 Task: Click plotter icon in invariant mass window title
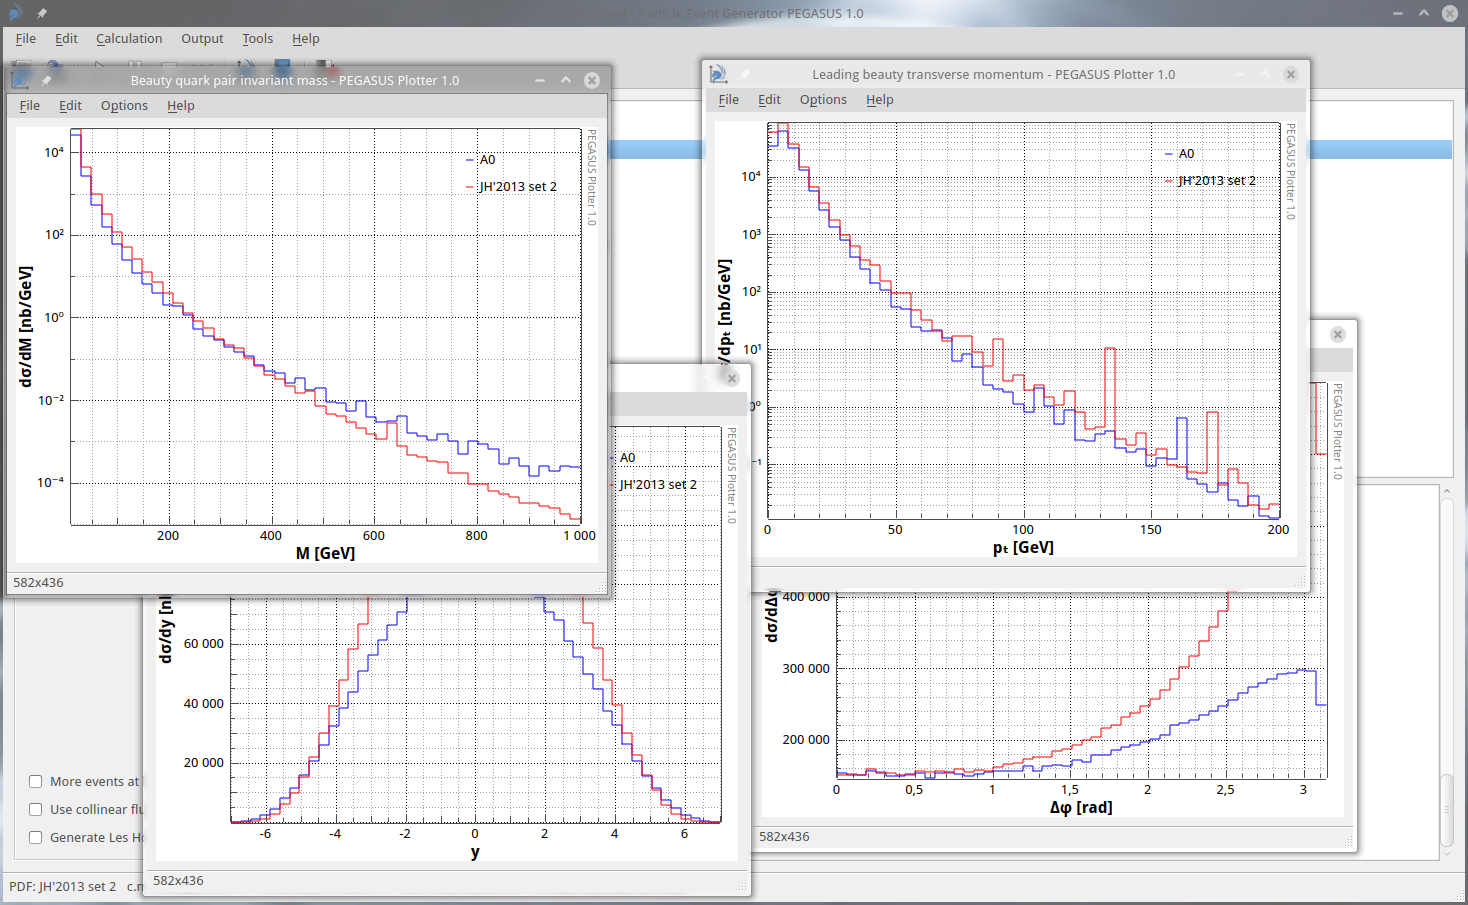click(x=20, y=80)
